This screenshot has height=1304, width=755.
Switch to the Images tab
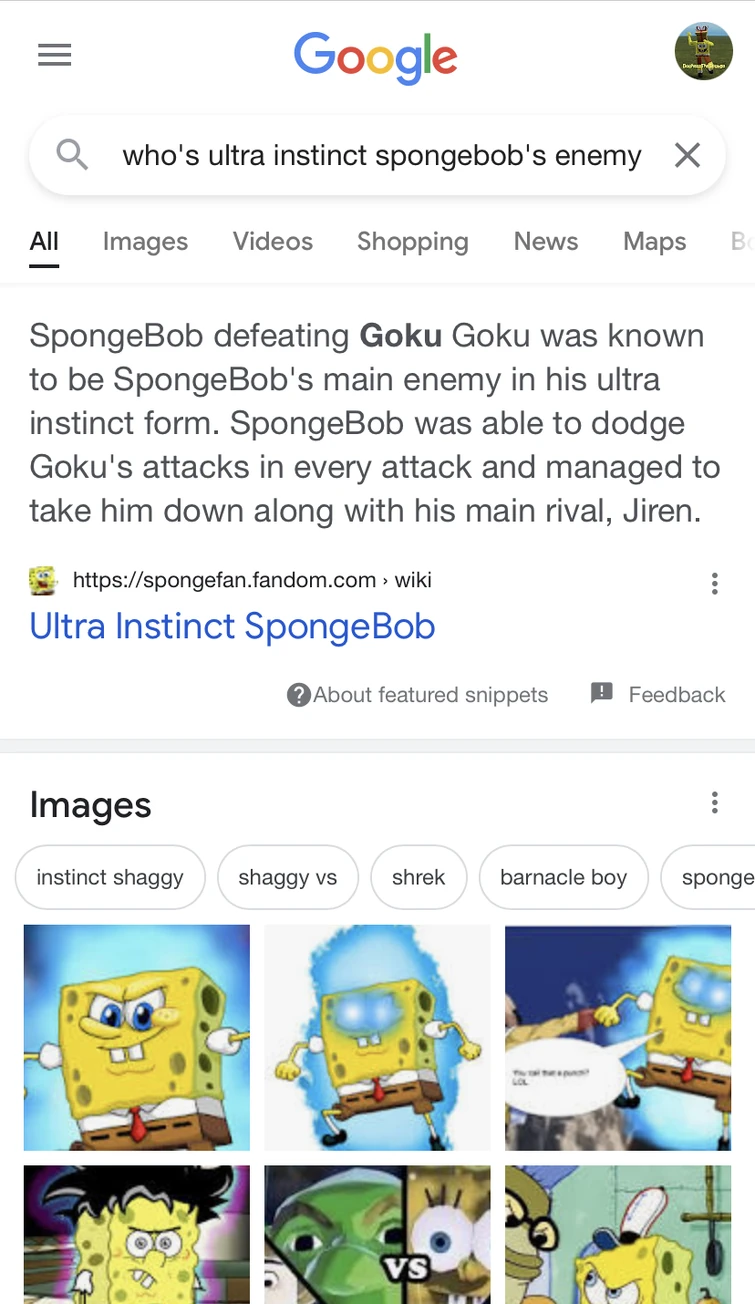[145, 241]
